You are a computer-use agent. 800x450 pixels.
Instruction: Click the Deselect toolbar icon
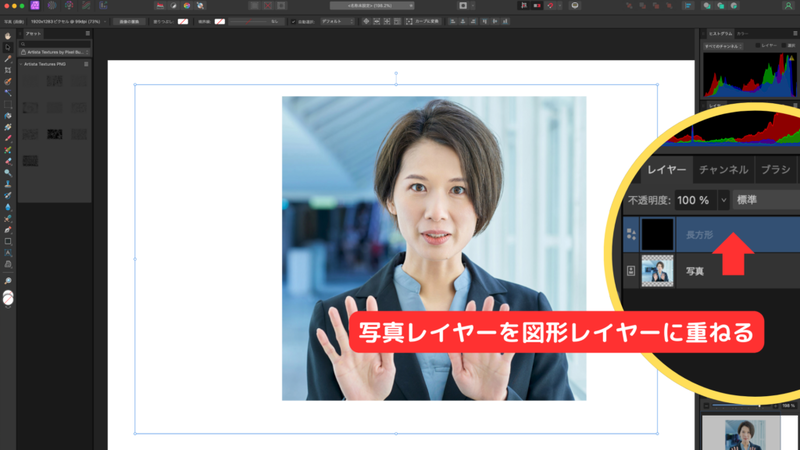(x=268, y=6)
